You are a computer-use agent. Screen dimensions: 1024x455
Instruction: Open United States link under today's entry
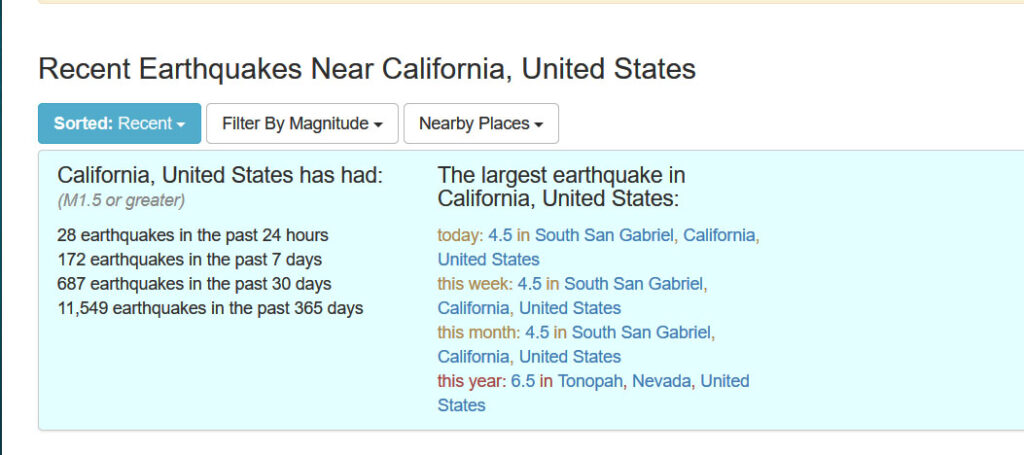(x=488, y=260)
